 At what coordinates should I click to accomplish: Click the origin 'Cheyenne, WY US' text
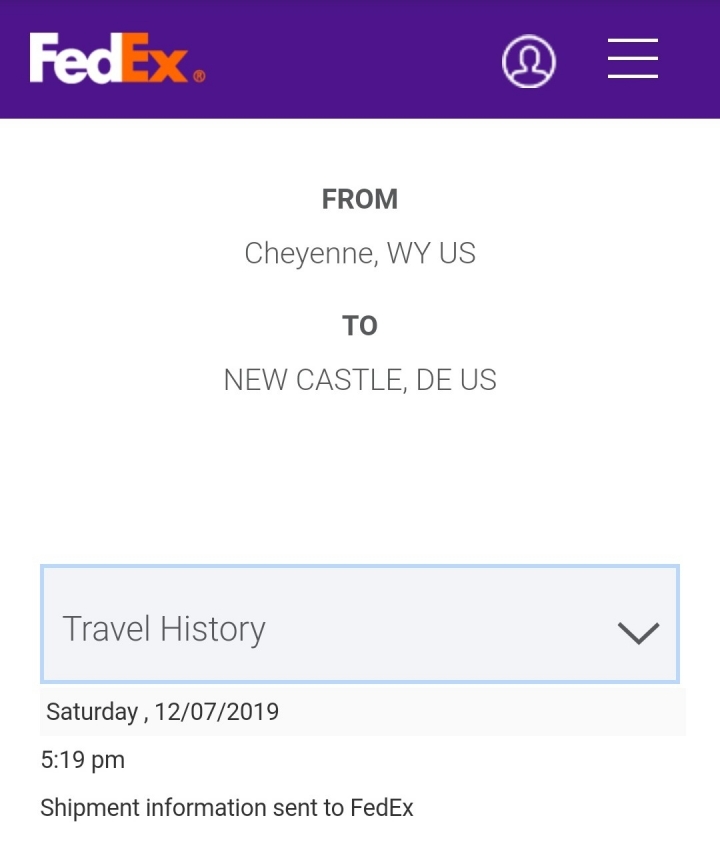tap(360, 253)
